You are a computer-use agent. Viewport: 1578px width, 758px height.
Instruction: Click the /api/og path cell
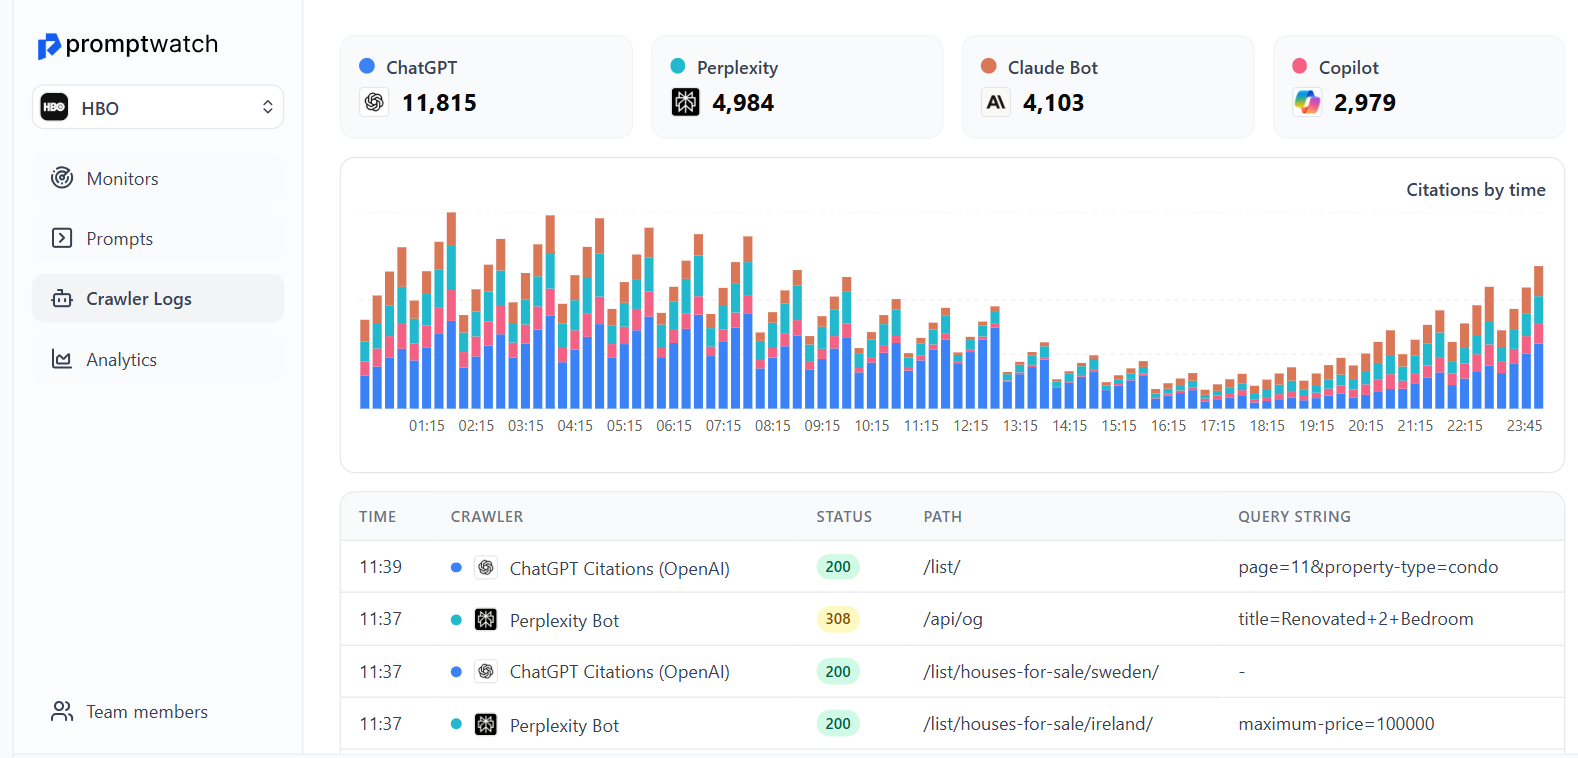(953, 619)
